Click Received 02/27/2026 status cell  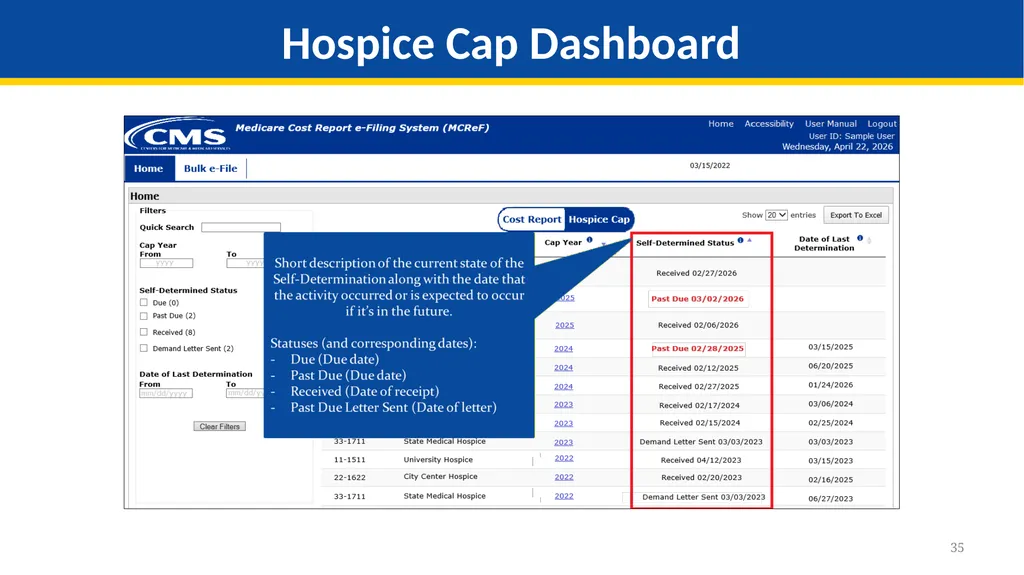(696, 273)
